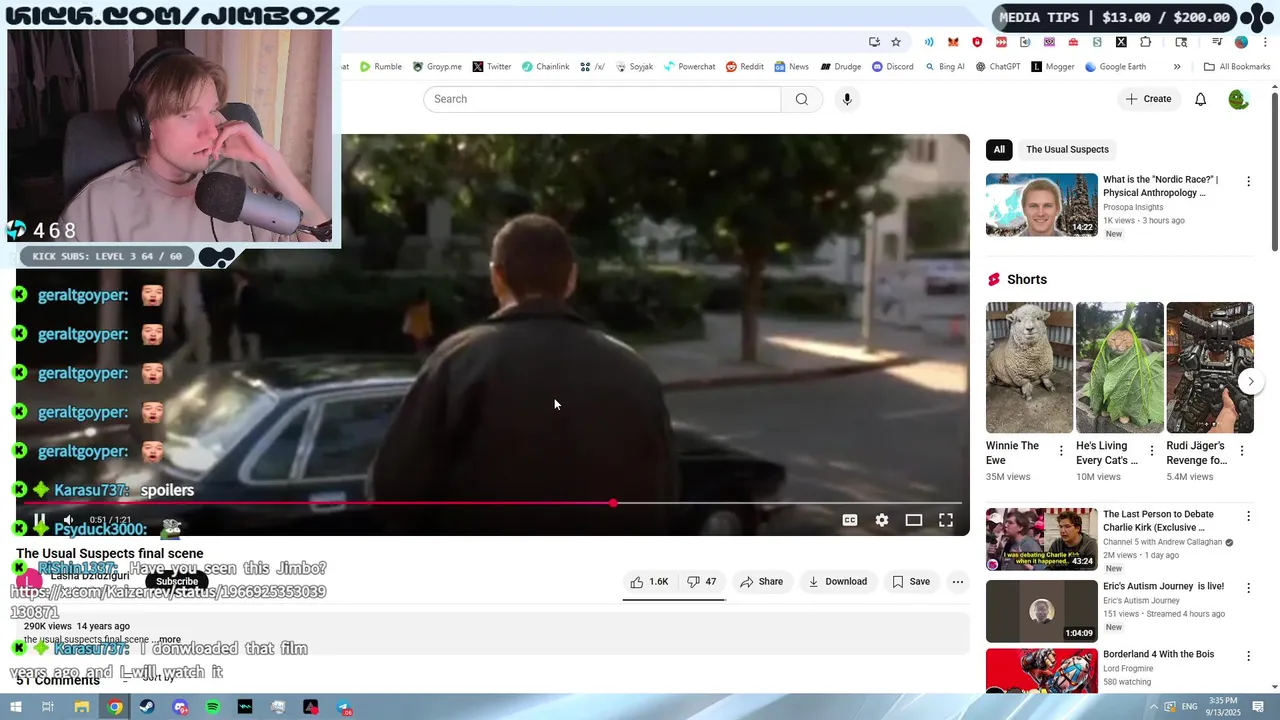The width and height of the screenshot is (1280, 720).
Task: Open the YouTube account avatar menu
Action: (x=1238, y=99)
